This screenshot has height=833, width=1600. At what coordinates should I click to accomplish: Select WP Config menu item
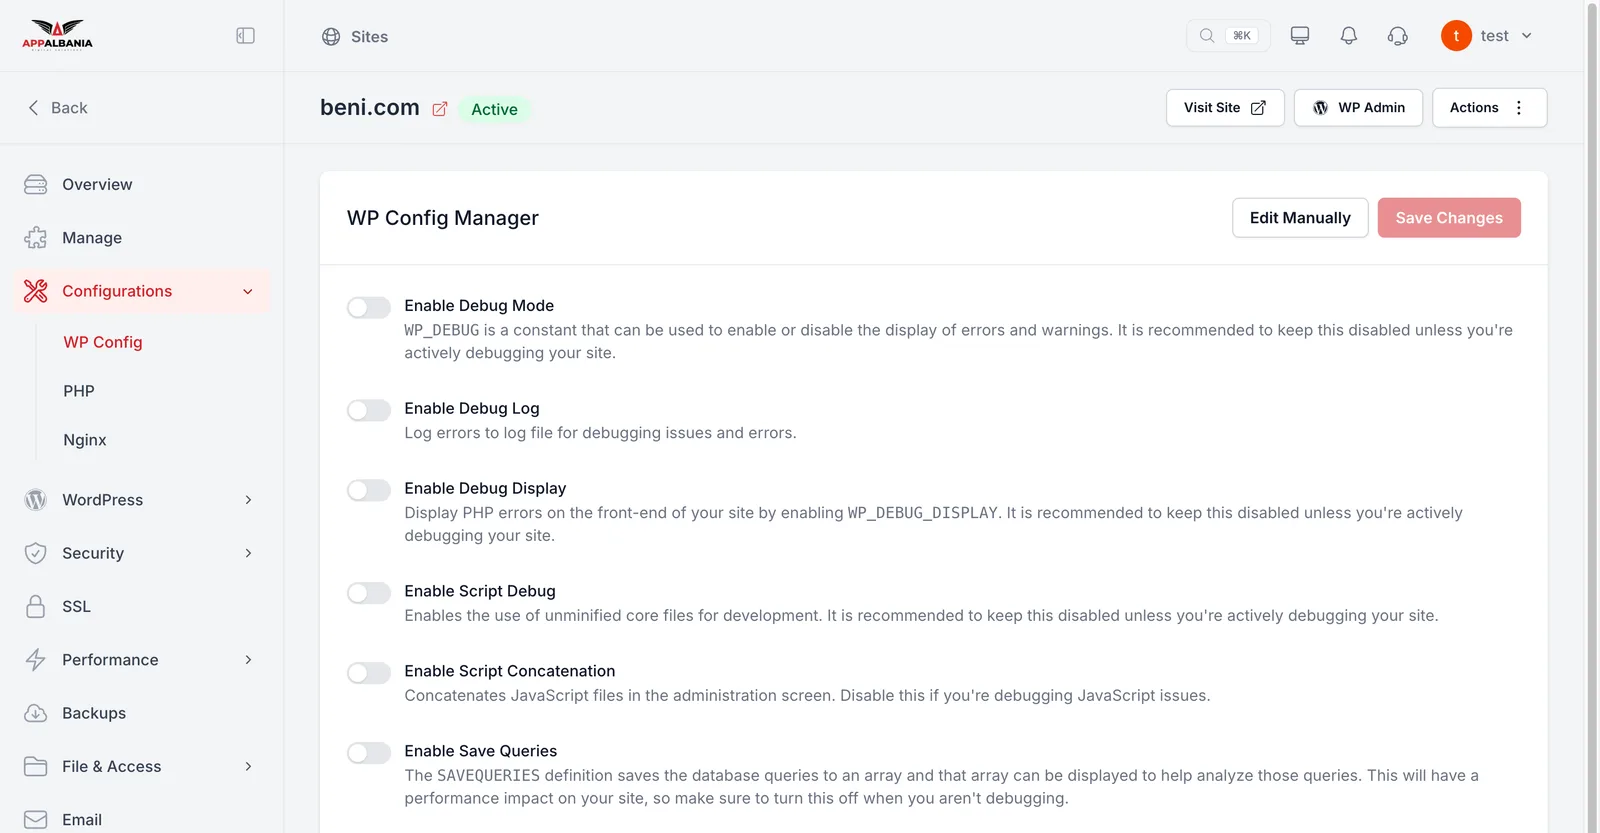pyautogui.click(x=103, y=342)
